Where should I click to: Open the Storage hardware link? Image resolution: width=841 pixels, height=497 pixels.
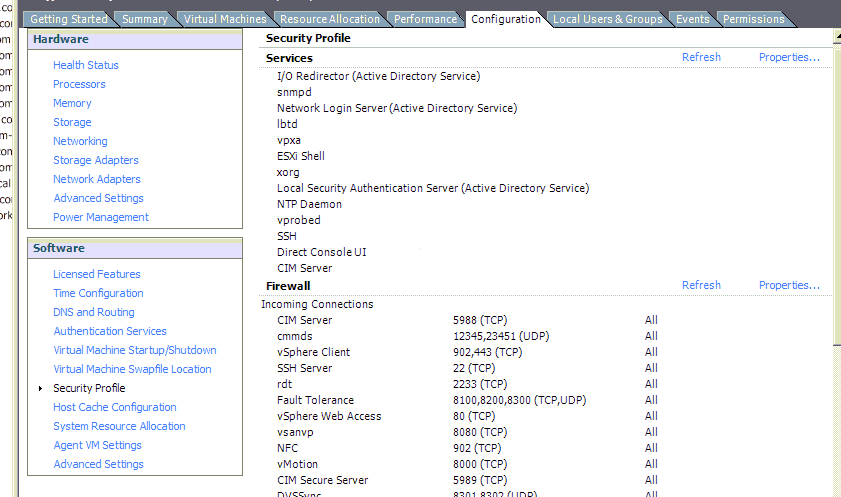(72, 122)
